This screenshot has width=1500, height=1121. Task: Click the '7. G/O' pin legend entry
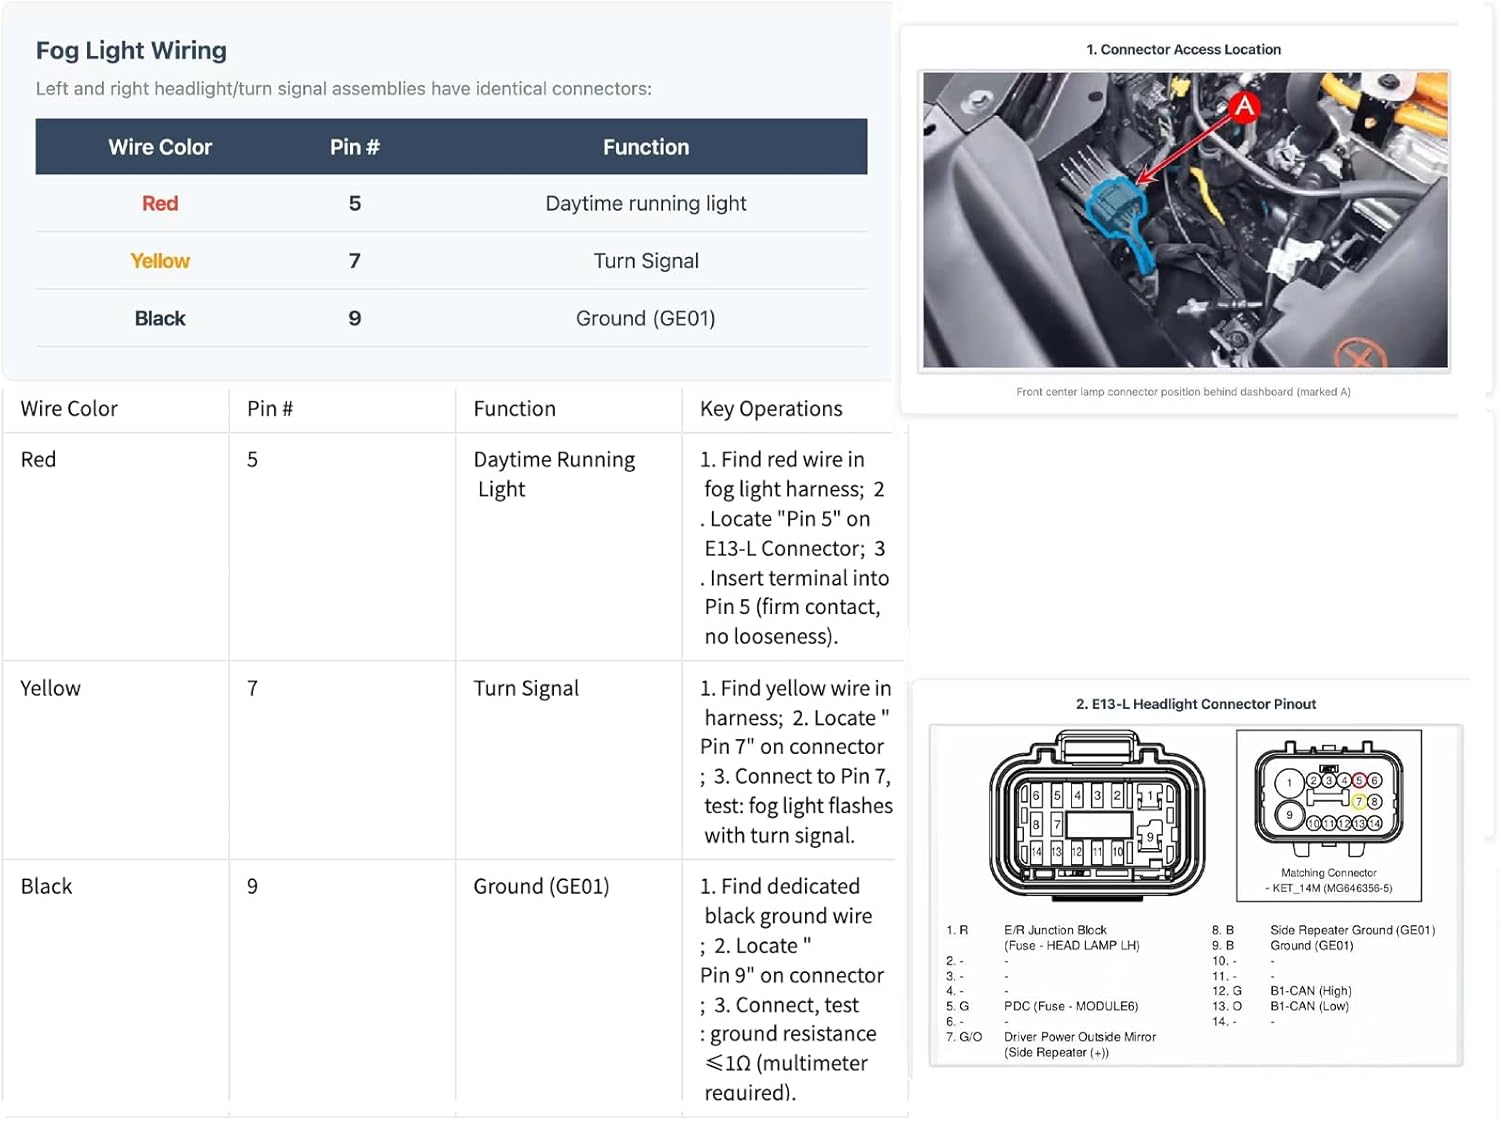964,1037
